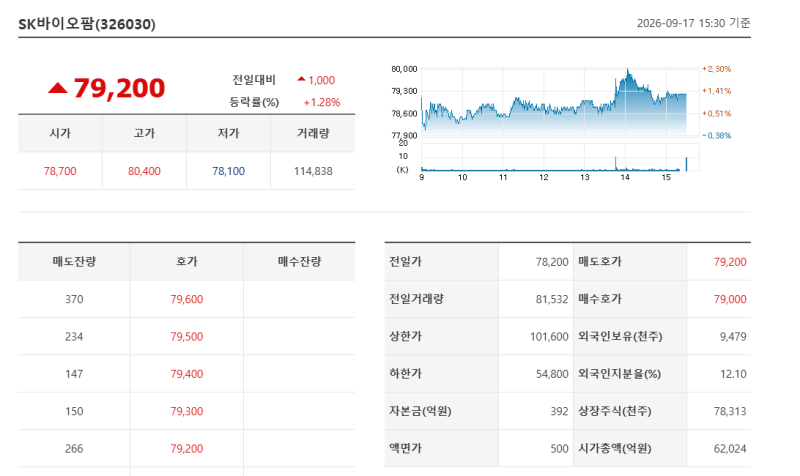Click the market cap 62,024

point(730,448)
